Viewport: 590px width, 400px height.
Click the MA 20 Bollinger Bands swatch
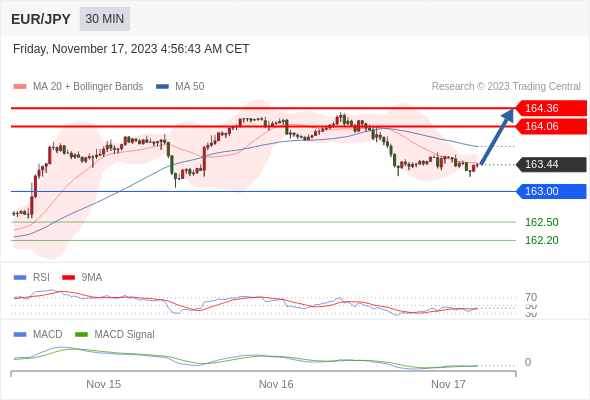(x=20, y=87)
